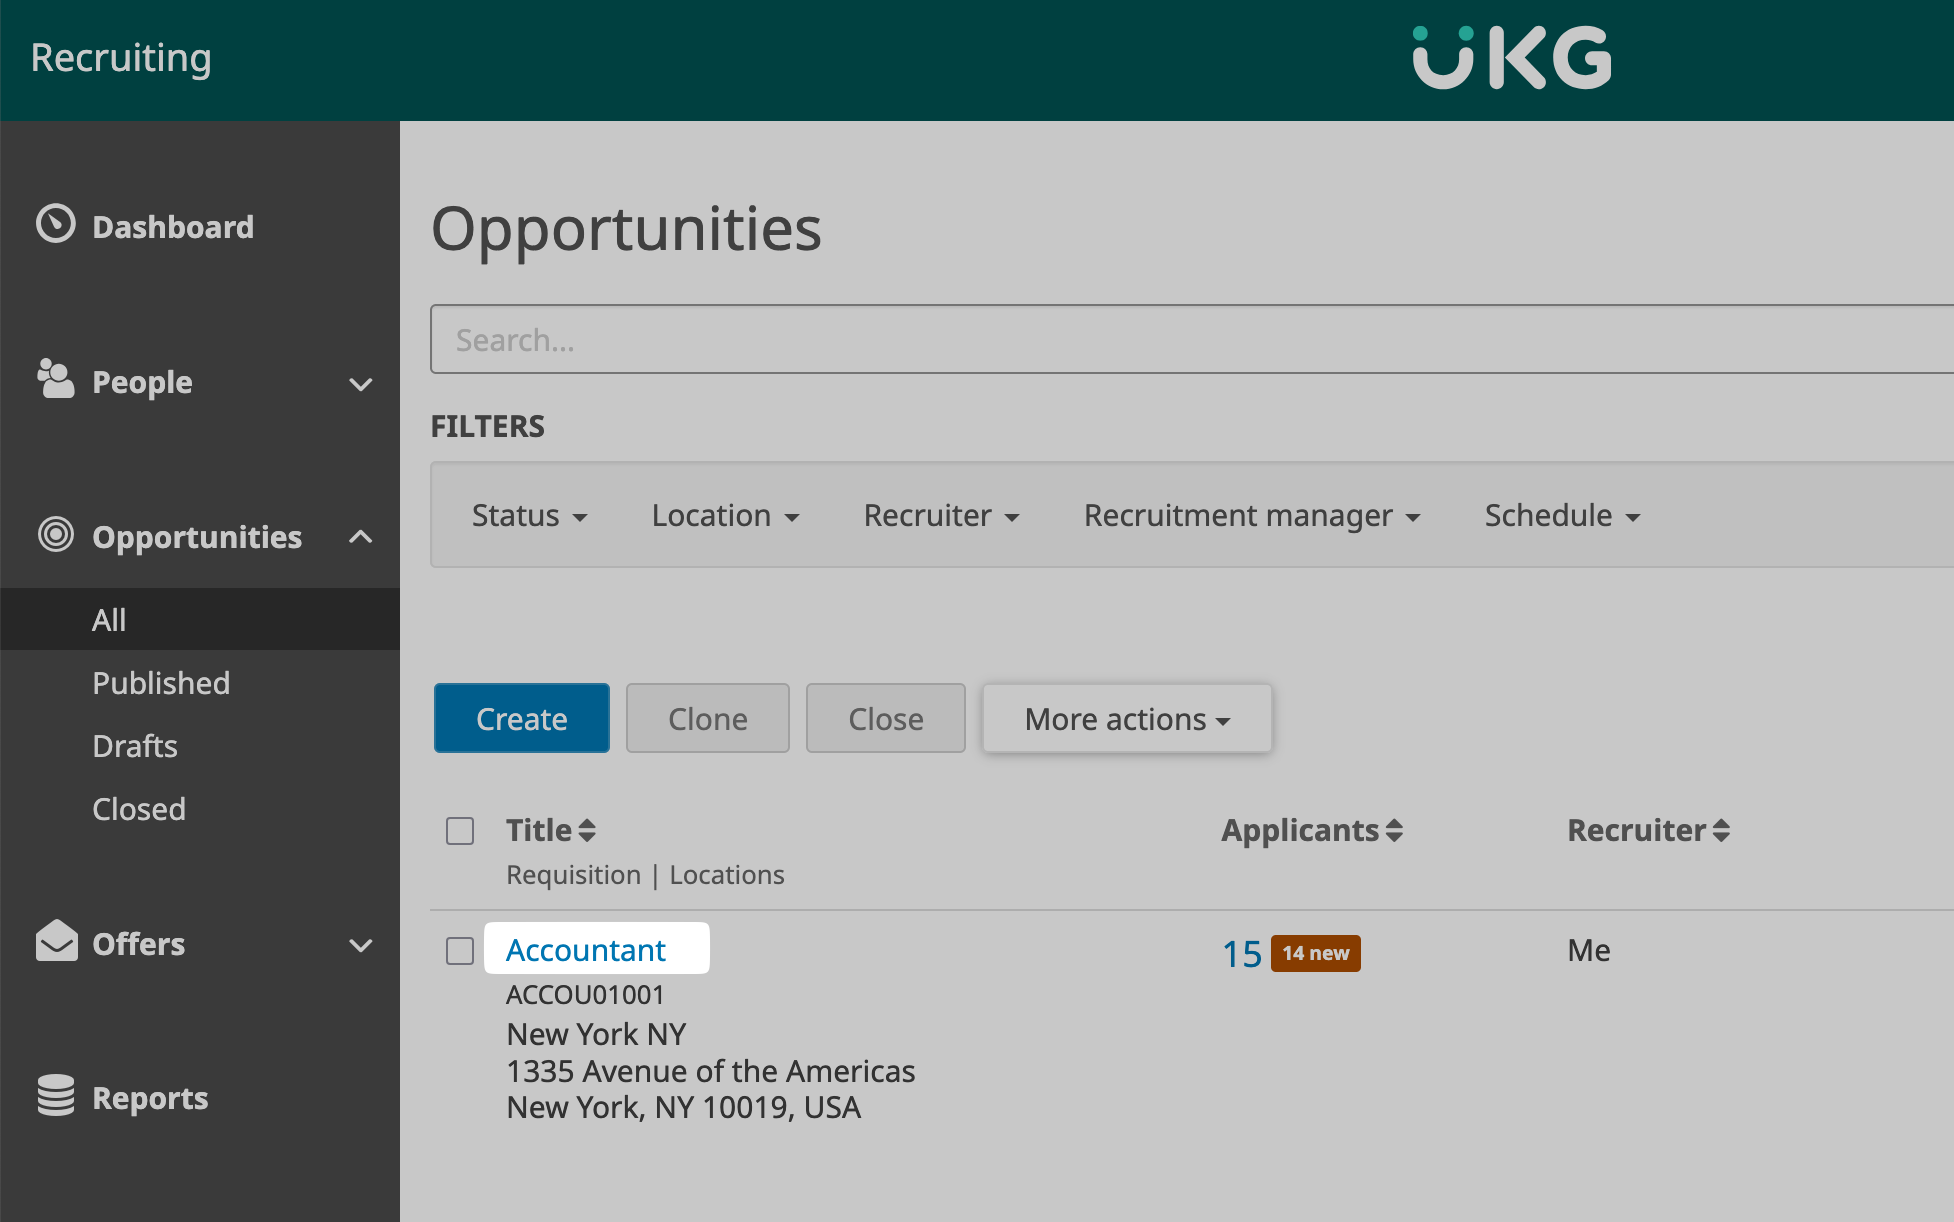Image resolution: width=1954 pixels, height=1222 pixels.
Task: Toggle the select-all opportunities checkbox
Action: tap(460, 831)
